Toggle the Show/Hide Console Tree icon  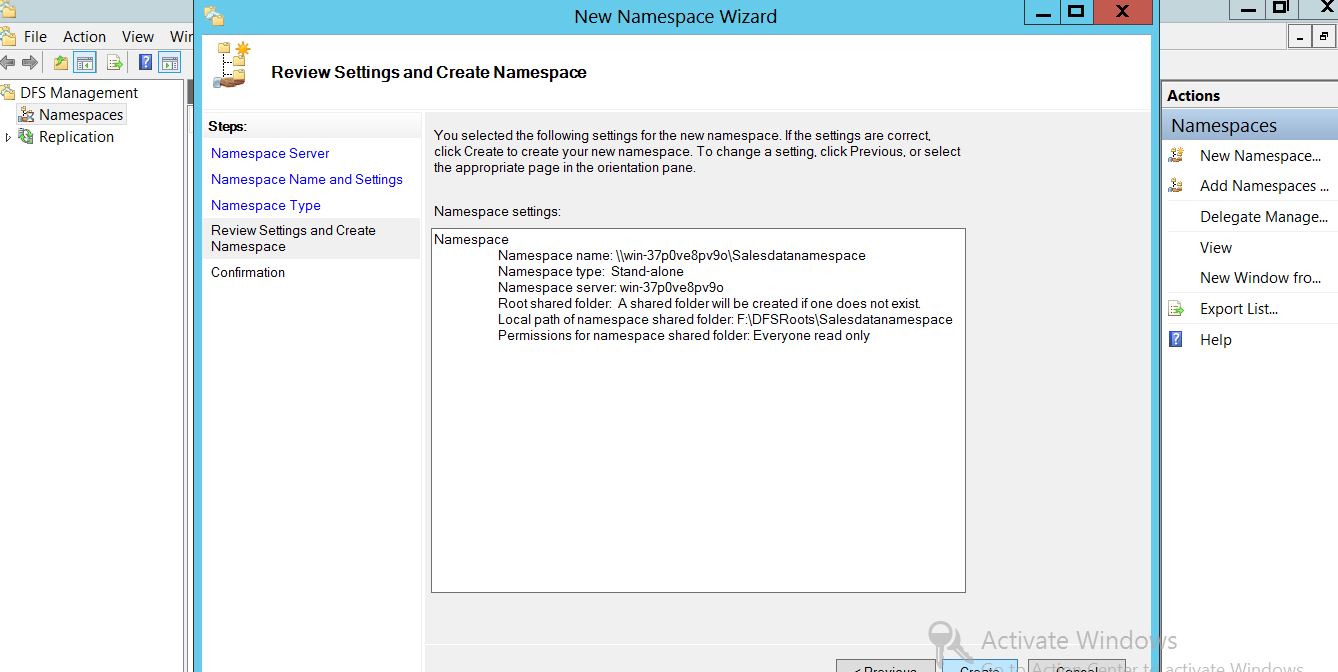[x=86, y=63]
